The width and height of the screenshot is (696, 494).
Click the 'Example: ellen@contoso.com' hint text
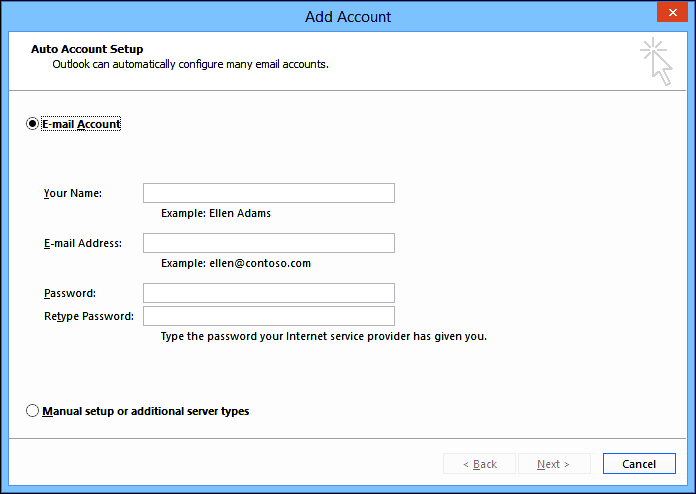click(236, 263)
